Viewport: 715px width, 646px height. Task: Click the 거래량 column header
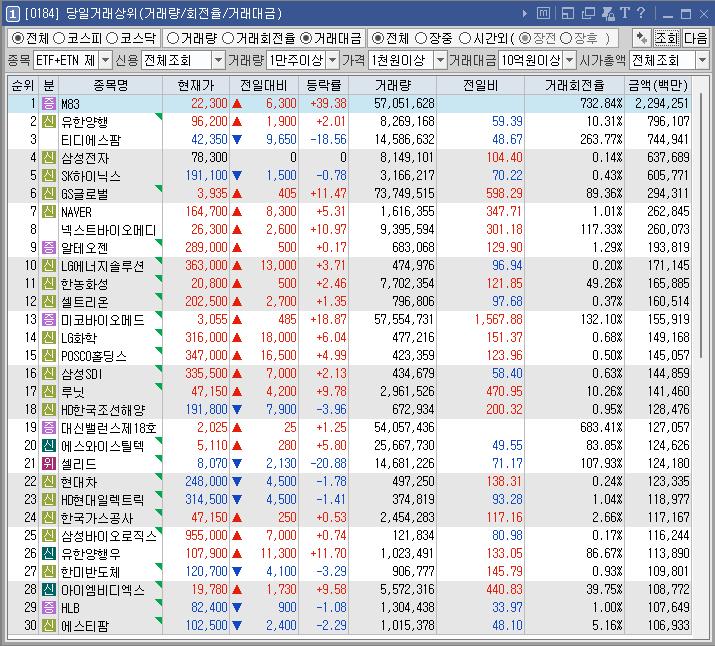[393, 85]
